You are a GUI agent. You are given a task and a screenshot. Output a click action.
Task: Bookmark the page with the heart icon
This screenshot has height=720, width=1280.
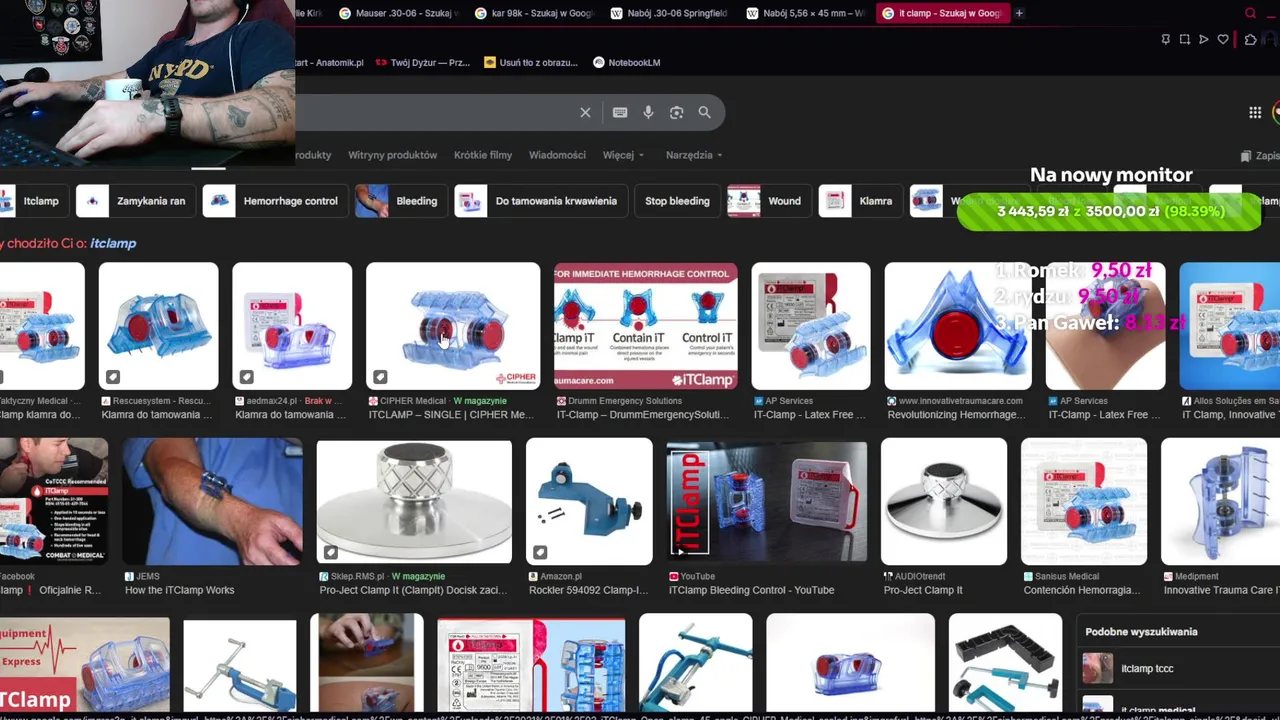tap(1222, 40)
